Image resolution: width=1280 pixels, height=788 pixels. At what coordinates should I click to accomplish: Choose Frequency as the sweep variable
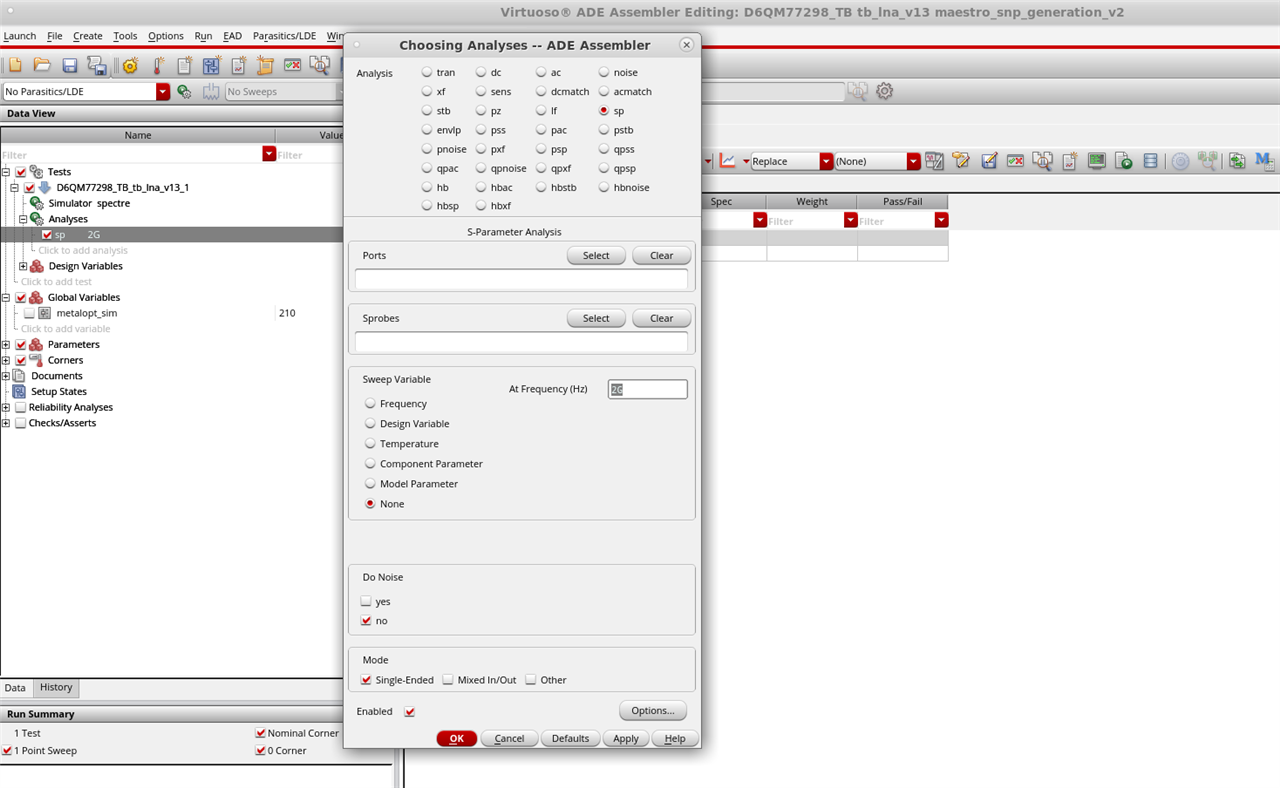tap(371, 404)
